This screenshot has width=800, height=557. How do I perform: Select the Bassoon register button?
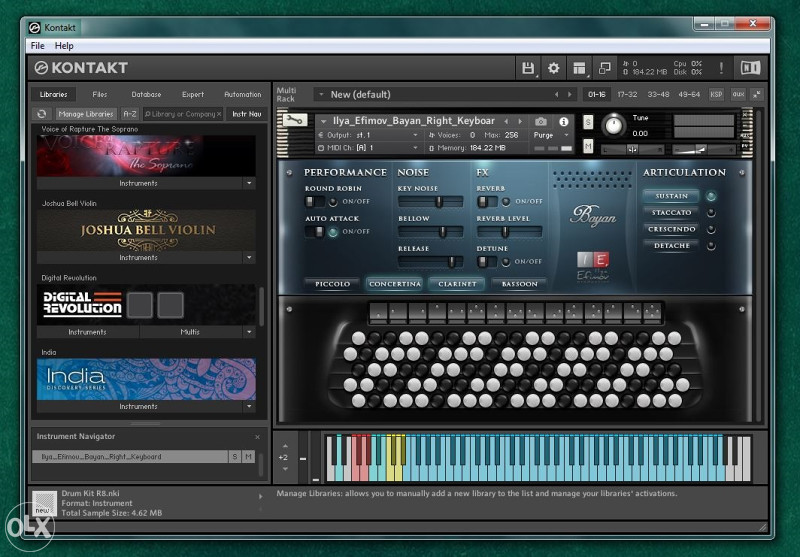tap(520, 284)
